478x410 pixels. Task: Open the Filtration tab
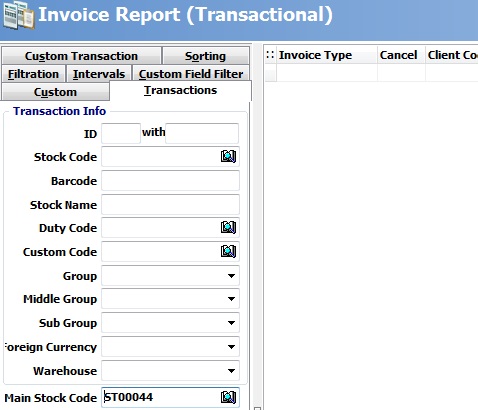click(x=33, y=74)
